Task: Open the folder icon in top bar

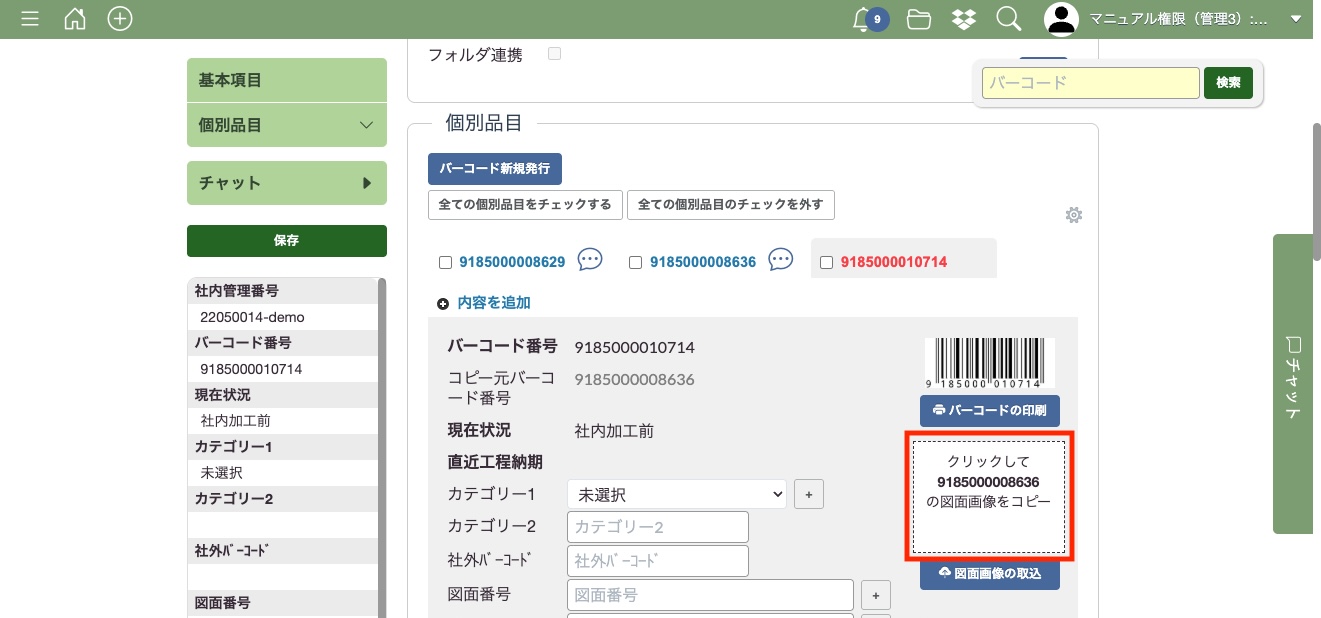Action: 919,19
